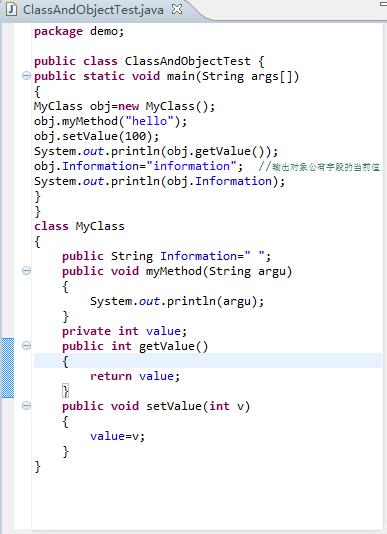Minimize the editor pane

point(383,4)
